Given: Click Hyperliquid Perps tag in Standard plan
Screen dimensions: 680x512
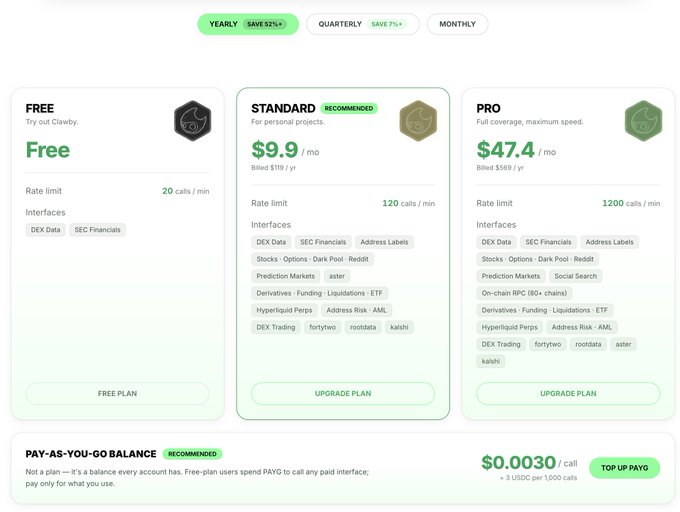Looking at the screenshot, I should click(284, 310).
